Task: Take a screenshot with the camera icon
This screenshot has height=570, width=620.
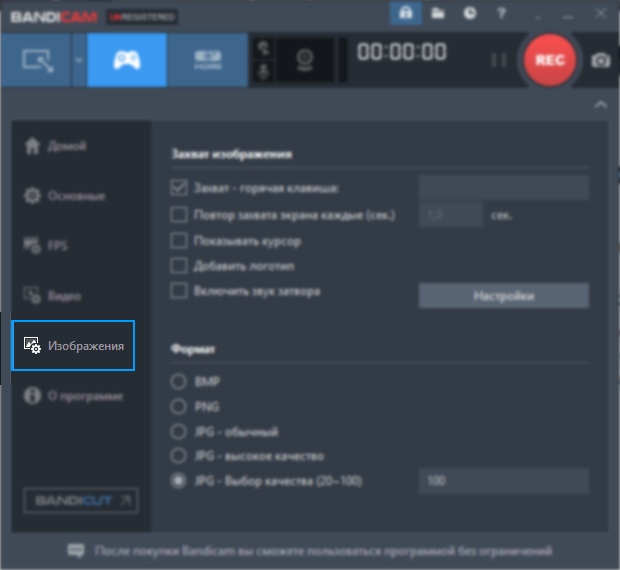Action: (x=601, y=60)
